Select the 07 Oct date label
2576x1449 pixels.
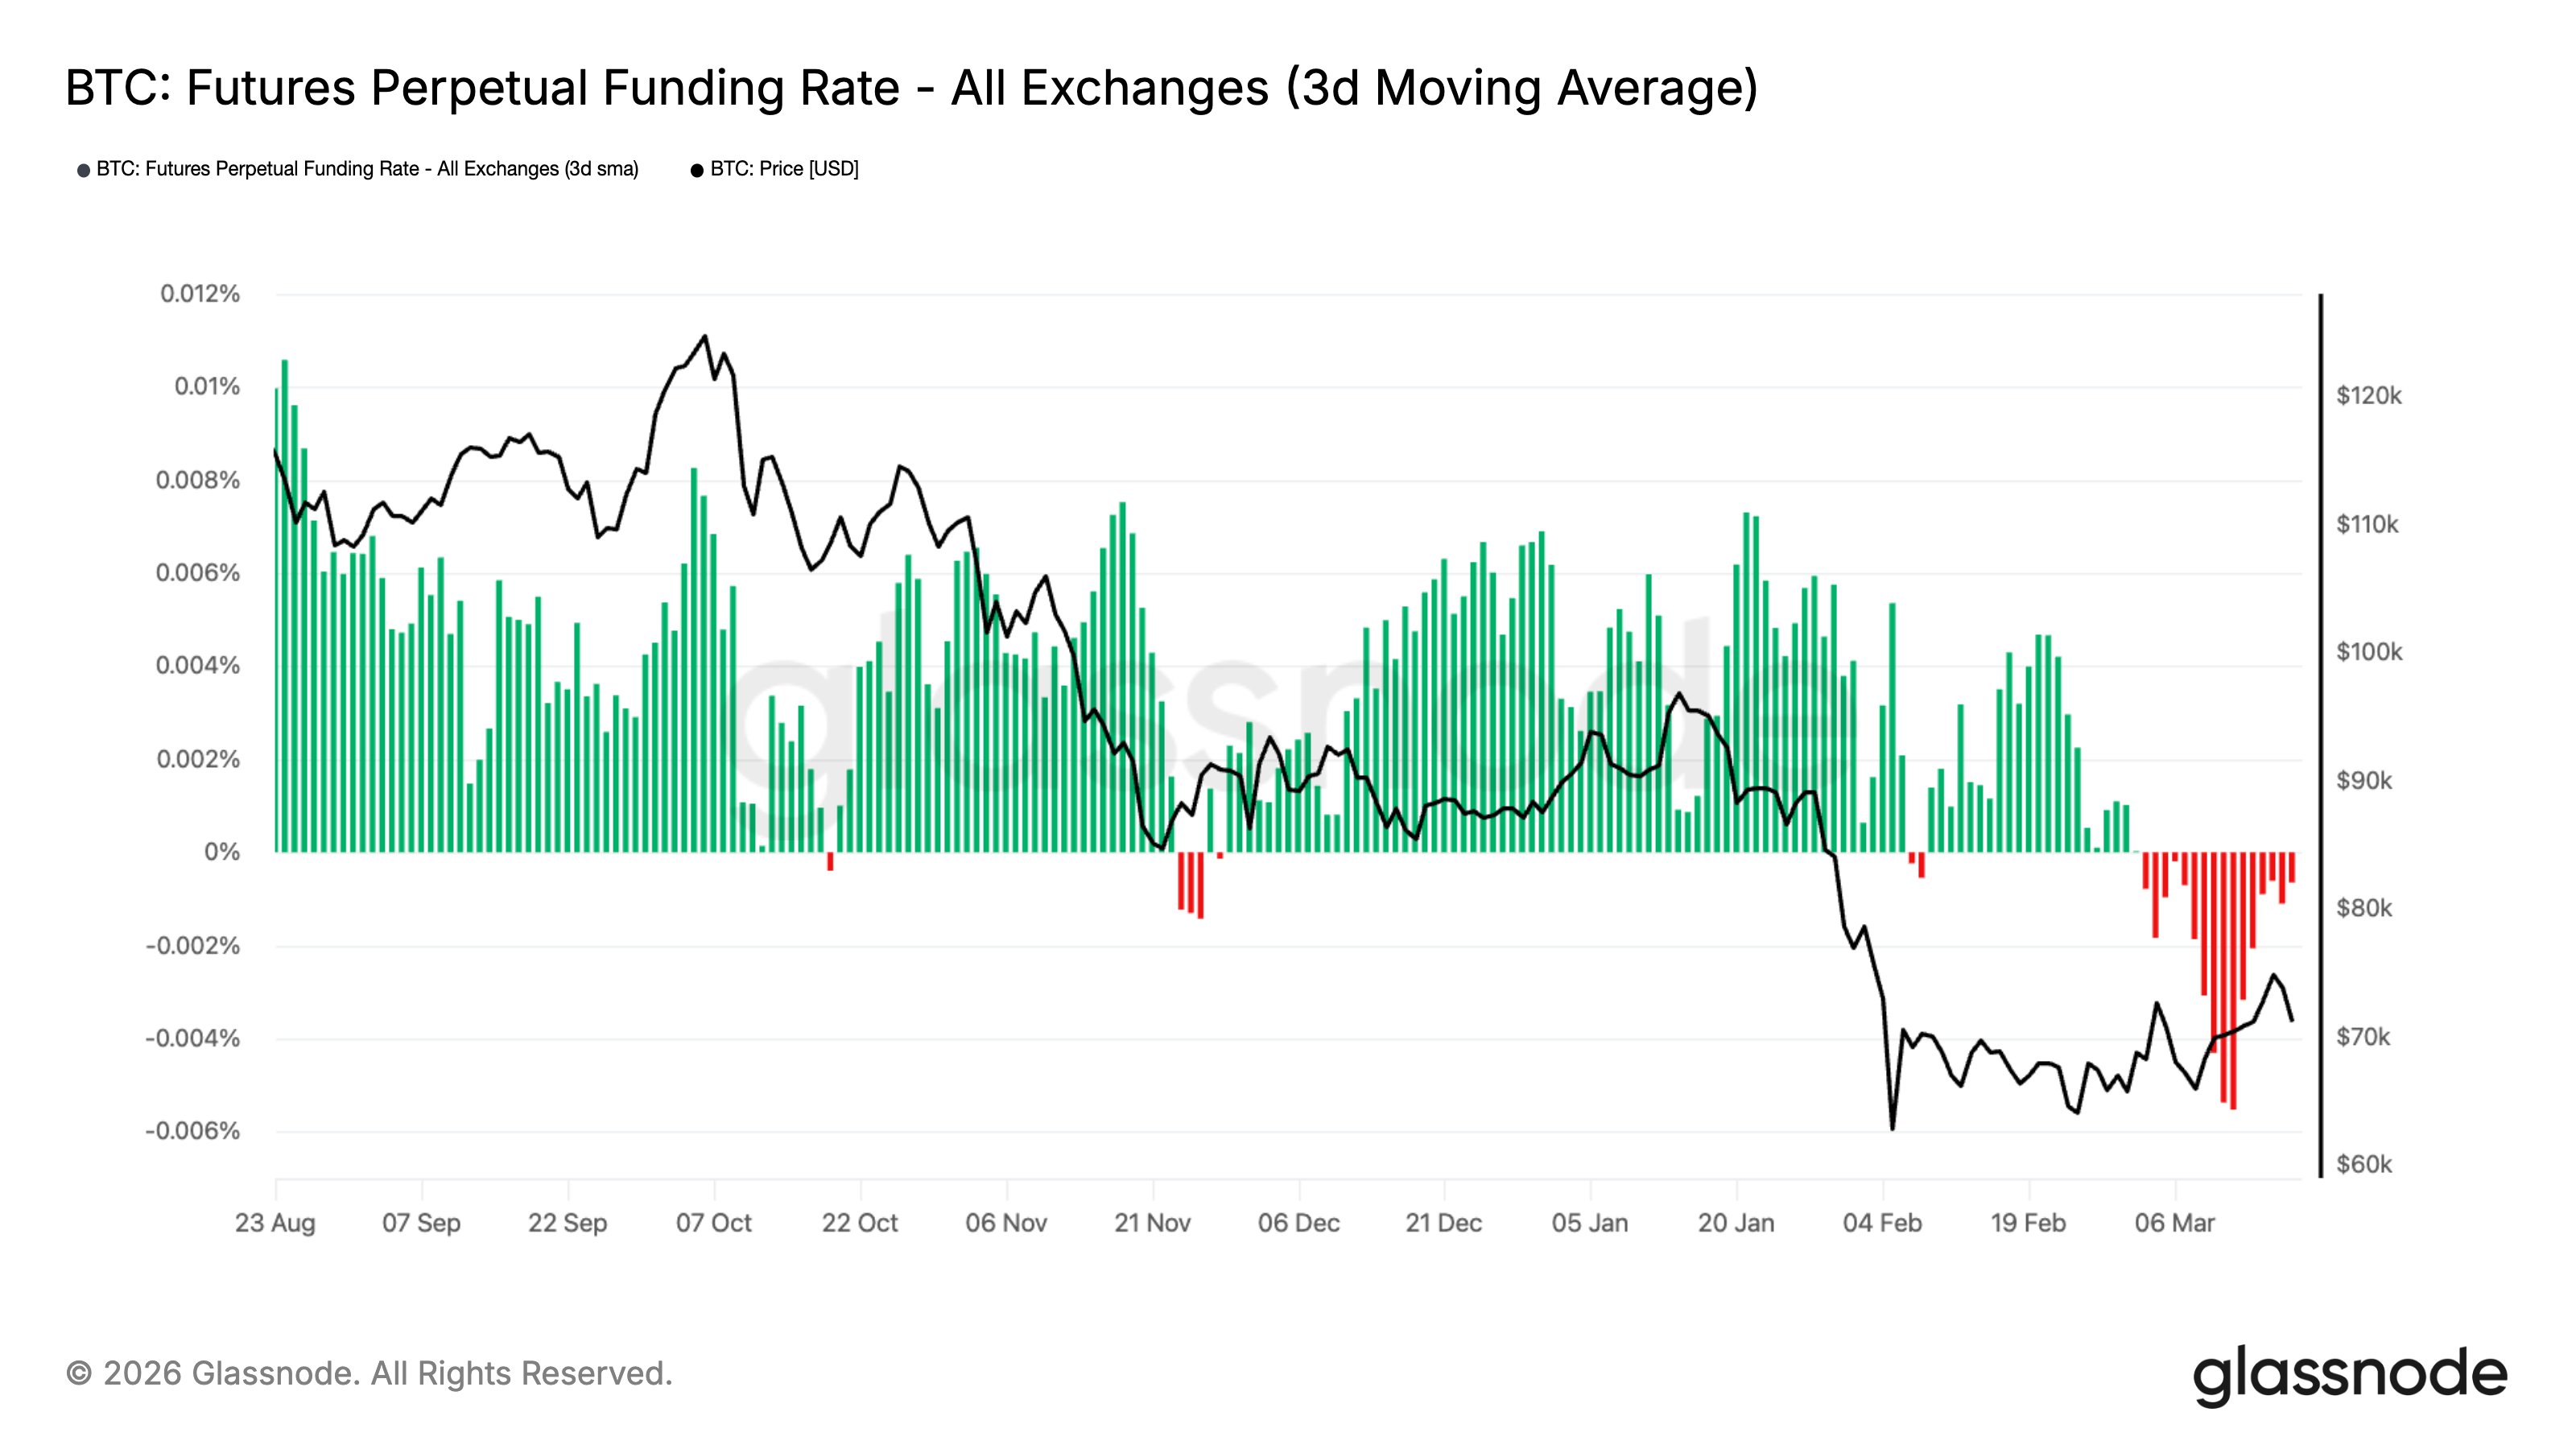[x=714, y=1223]
